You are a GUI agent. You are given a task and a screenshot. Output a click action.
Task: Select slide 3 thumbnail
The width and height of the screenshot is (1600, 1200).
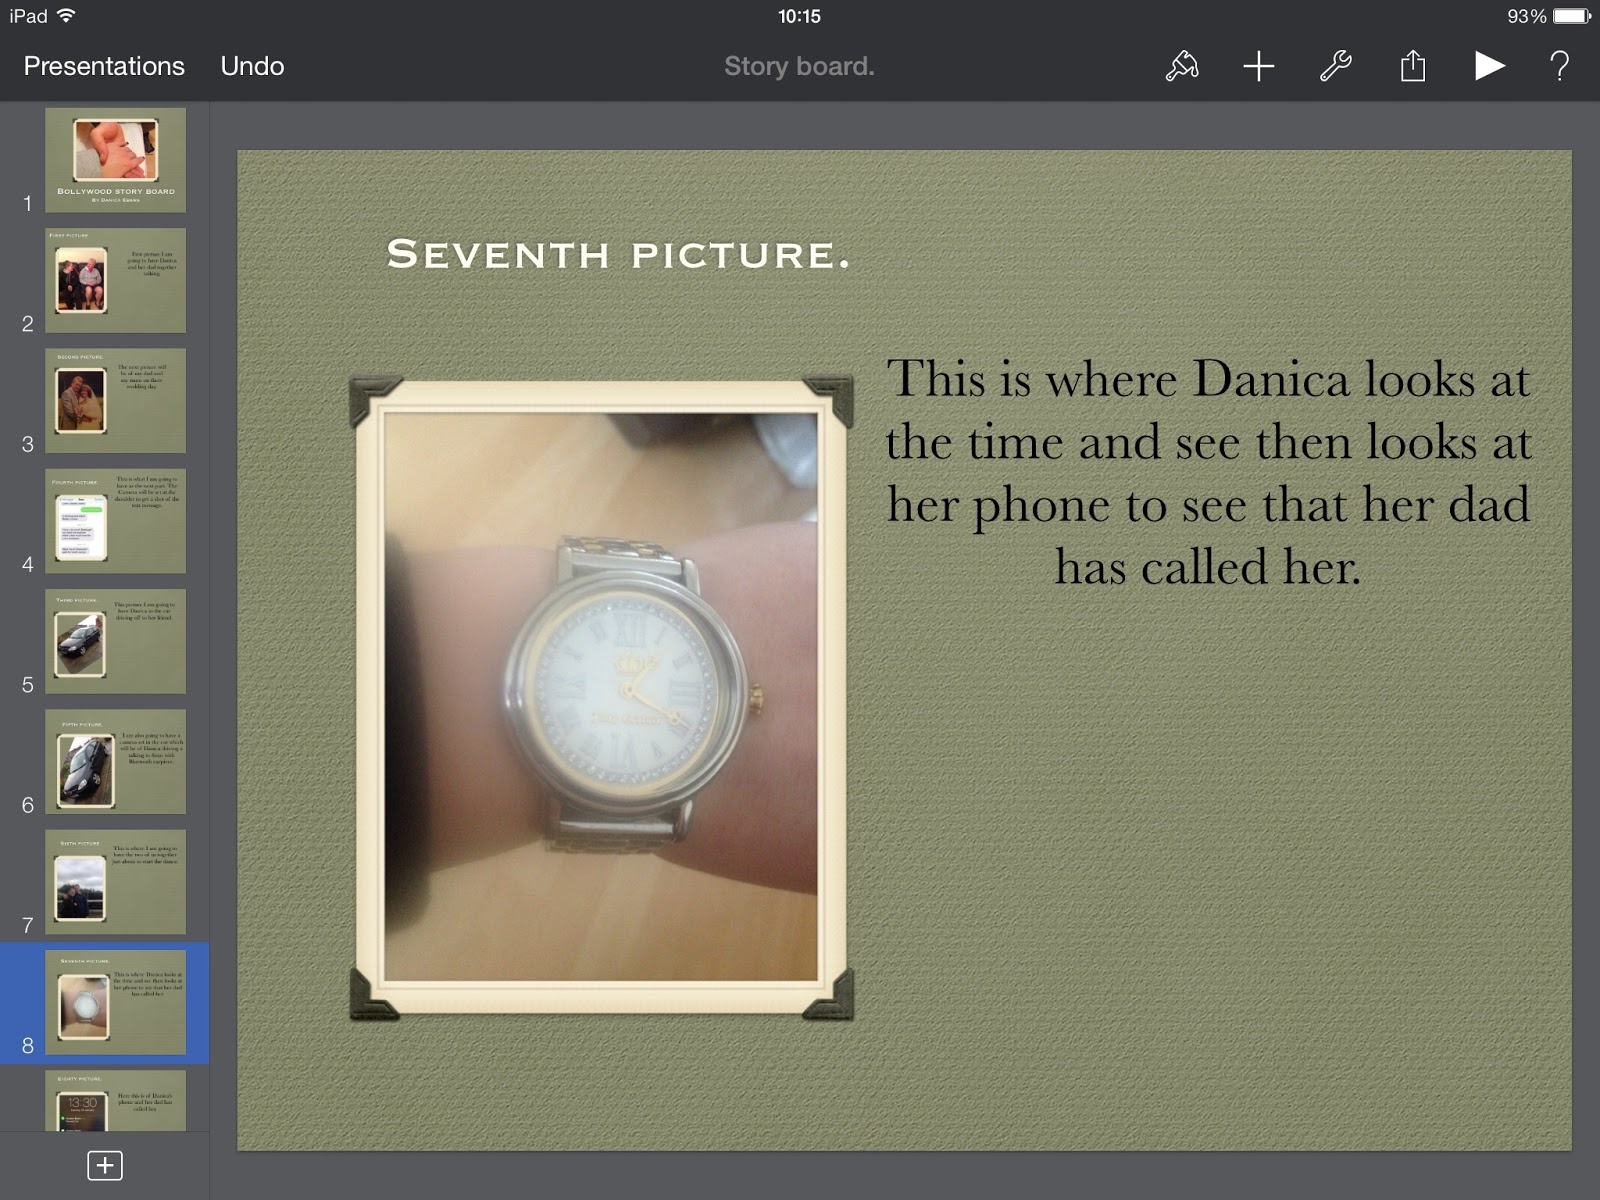coord(115,400)
